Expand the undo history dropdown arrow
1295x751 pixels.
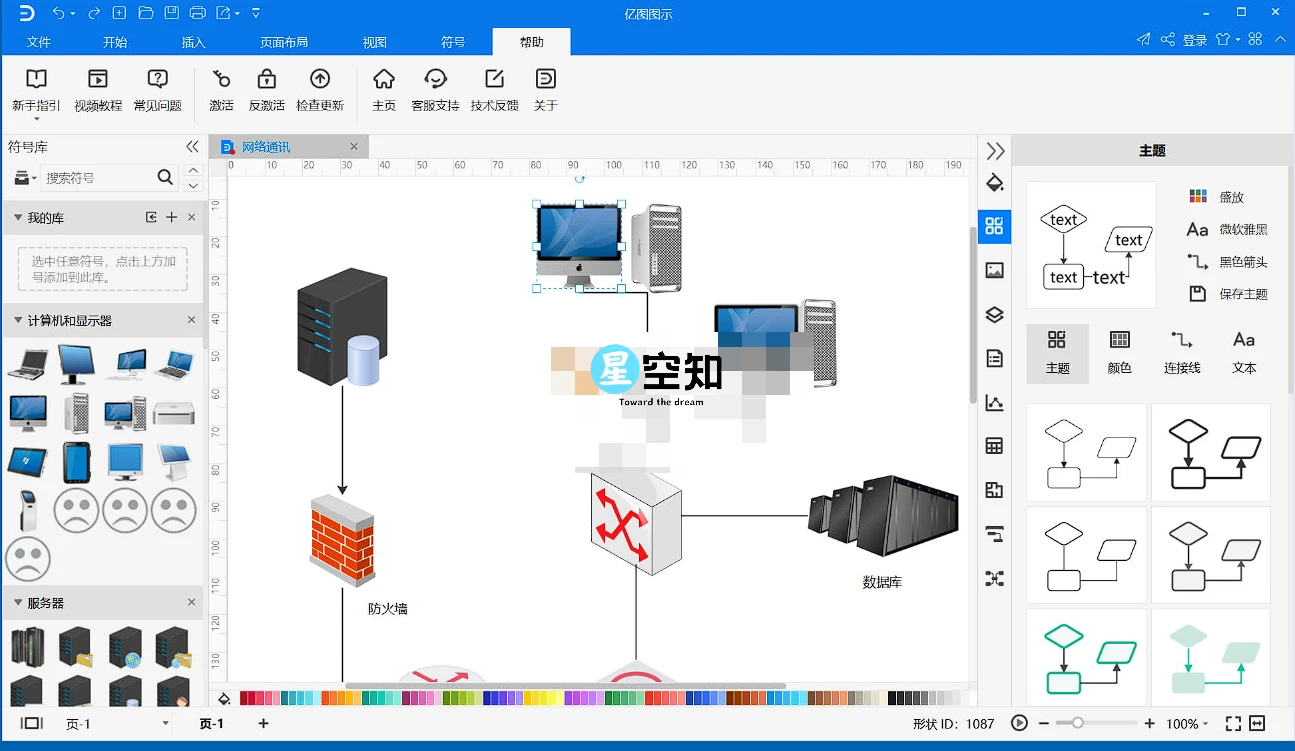pos(73,13)
